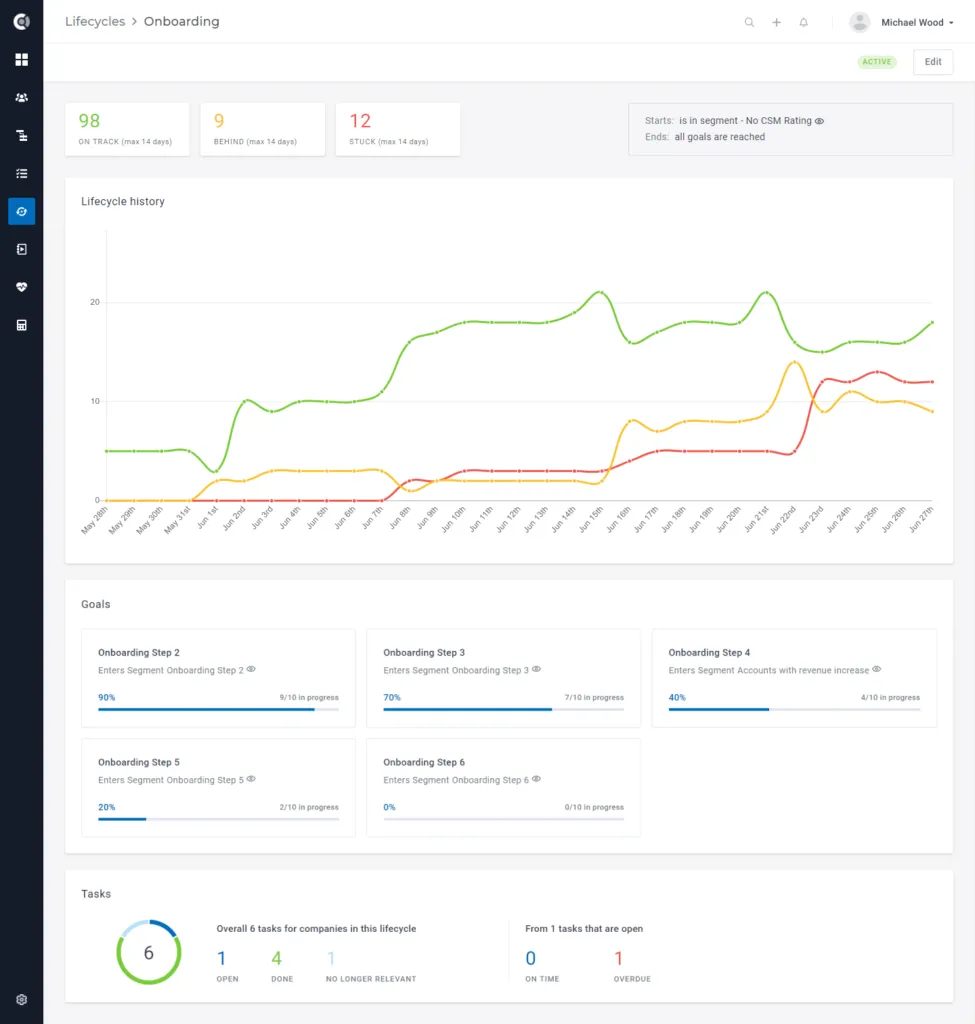Image resolution: width=975 pixels, height=1024 pixels.
Task: Click the hierarchy tree icon in sidebar
Action: point(22,136)
